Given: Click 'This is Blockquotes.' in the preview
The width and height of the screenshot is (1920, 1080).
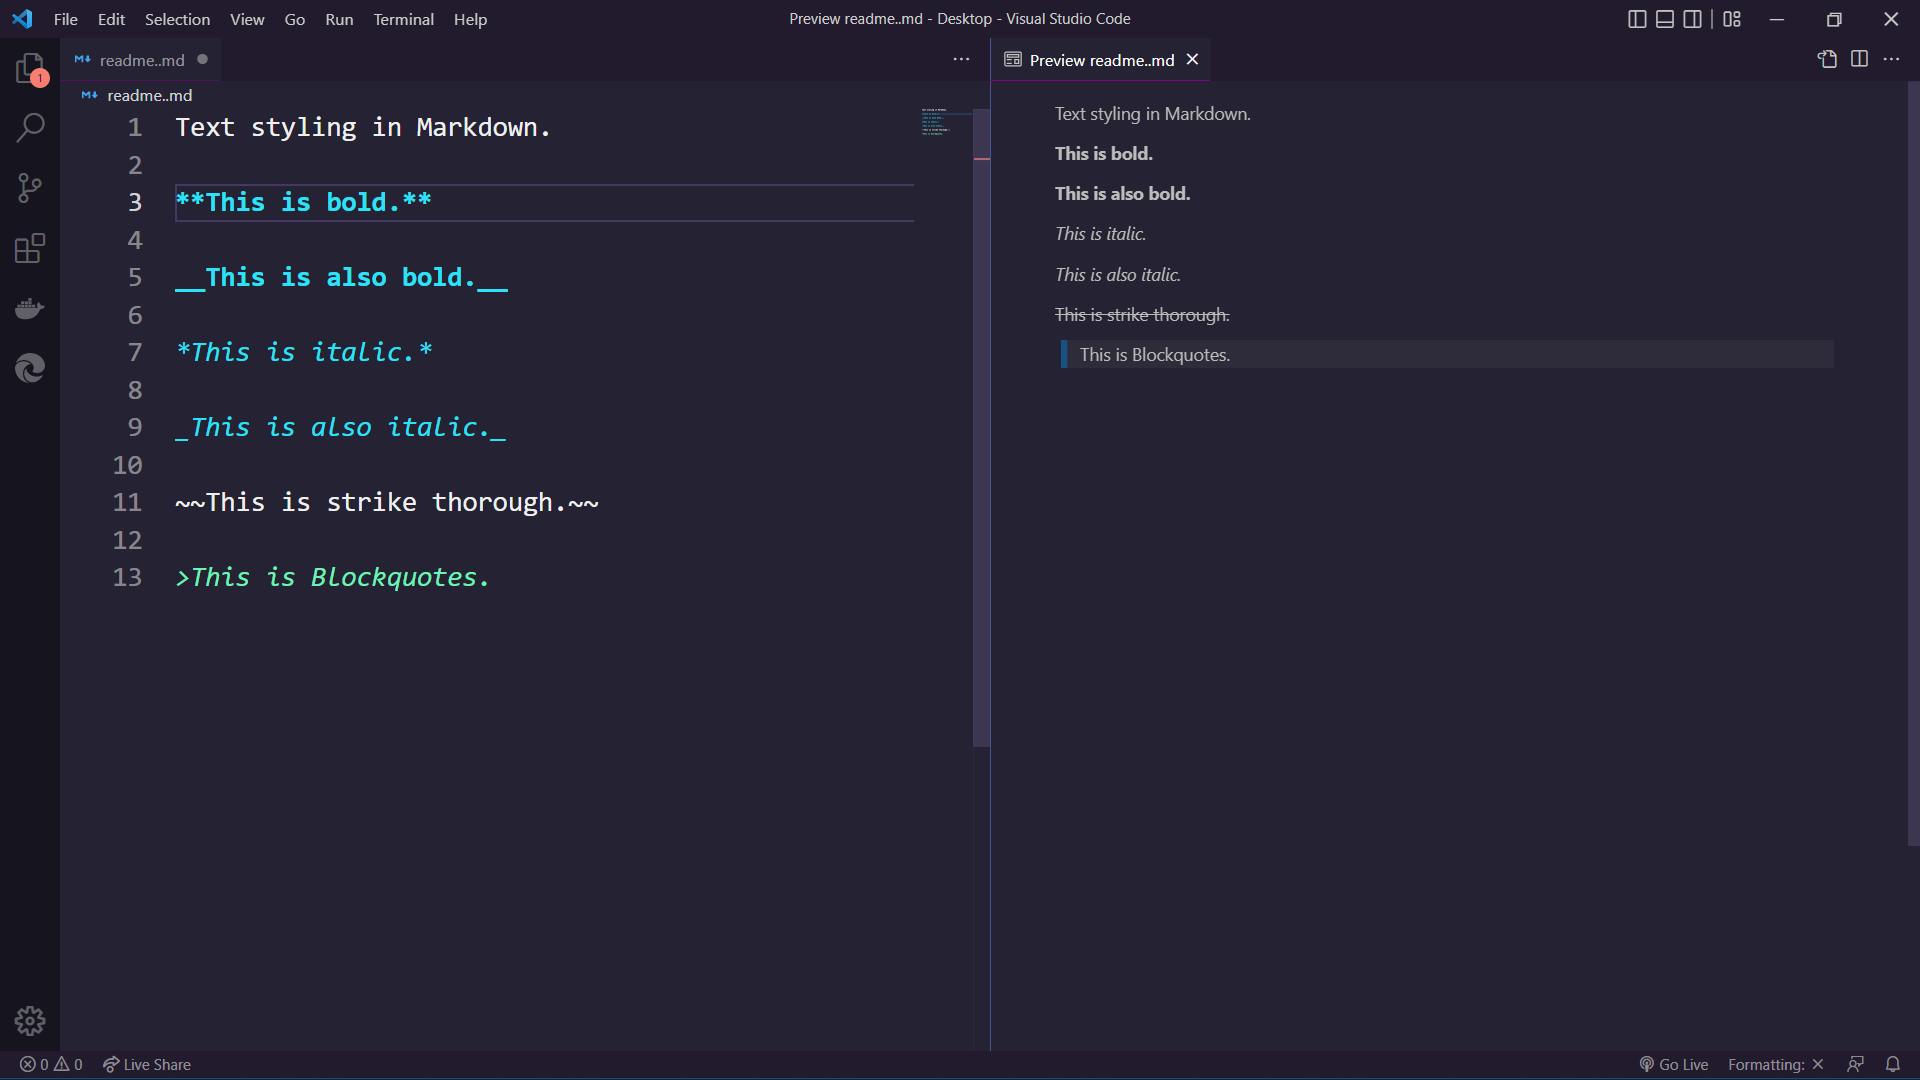Looking at the screenshot, I should click(1154, 355).
